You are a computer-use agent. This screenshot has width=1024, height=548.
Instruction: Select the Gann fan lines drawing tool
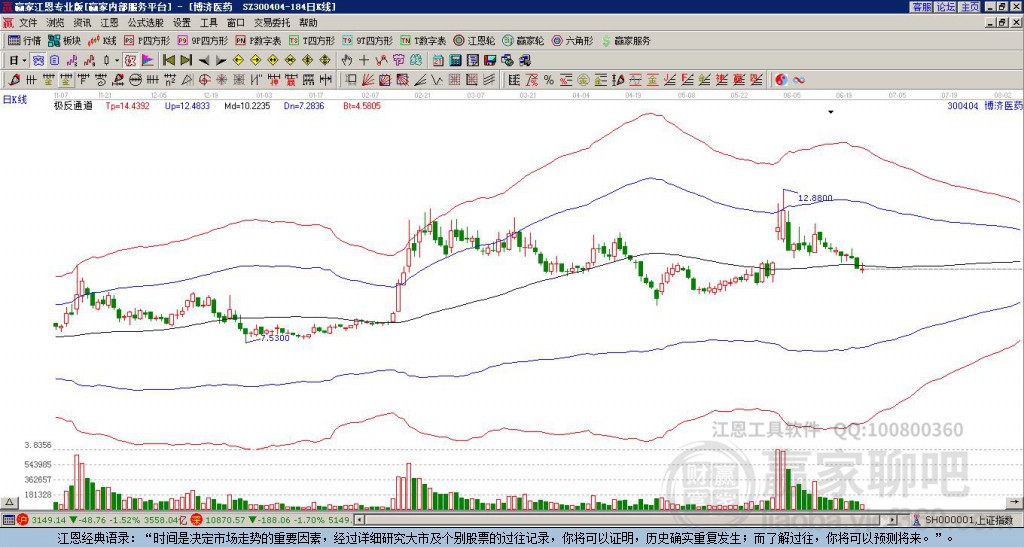coord(368,80)
